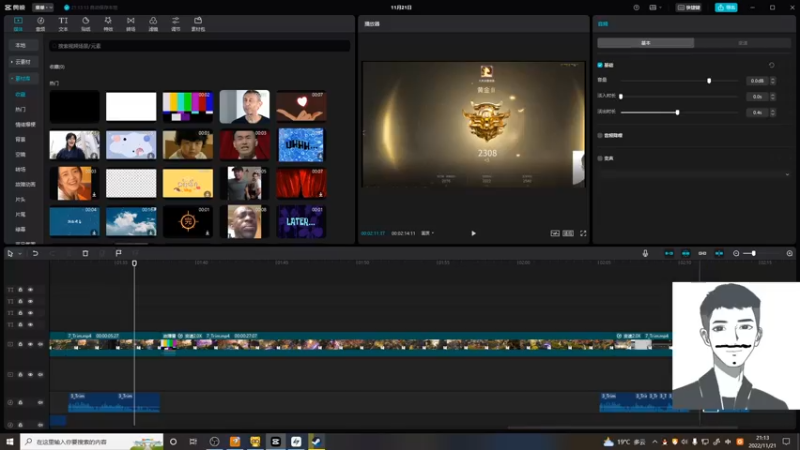Toggle the 基础 (basic) checkbox
This screenshot has height=450, width=800.
pyautogui.click(x=600, y=65)
